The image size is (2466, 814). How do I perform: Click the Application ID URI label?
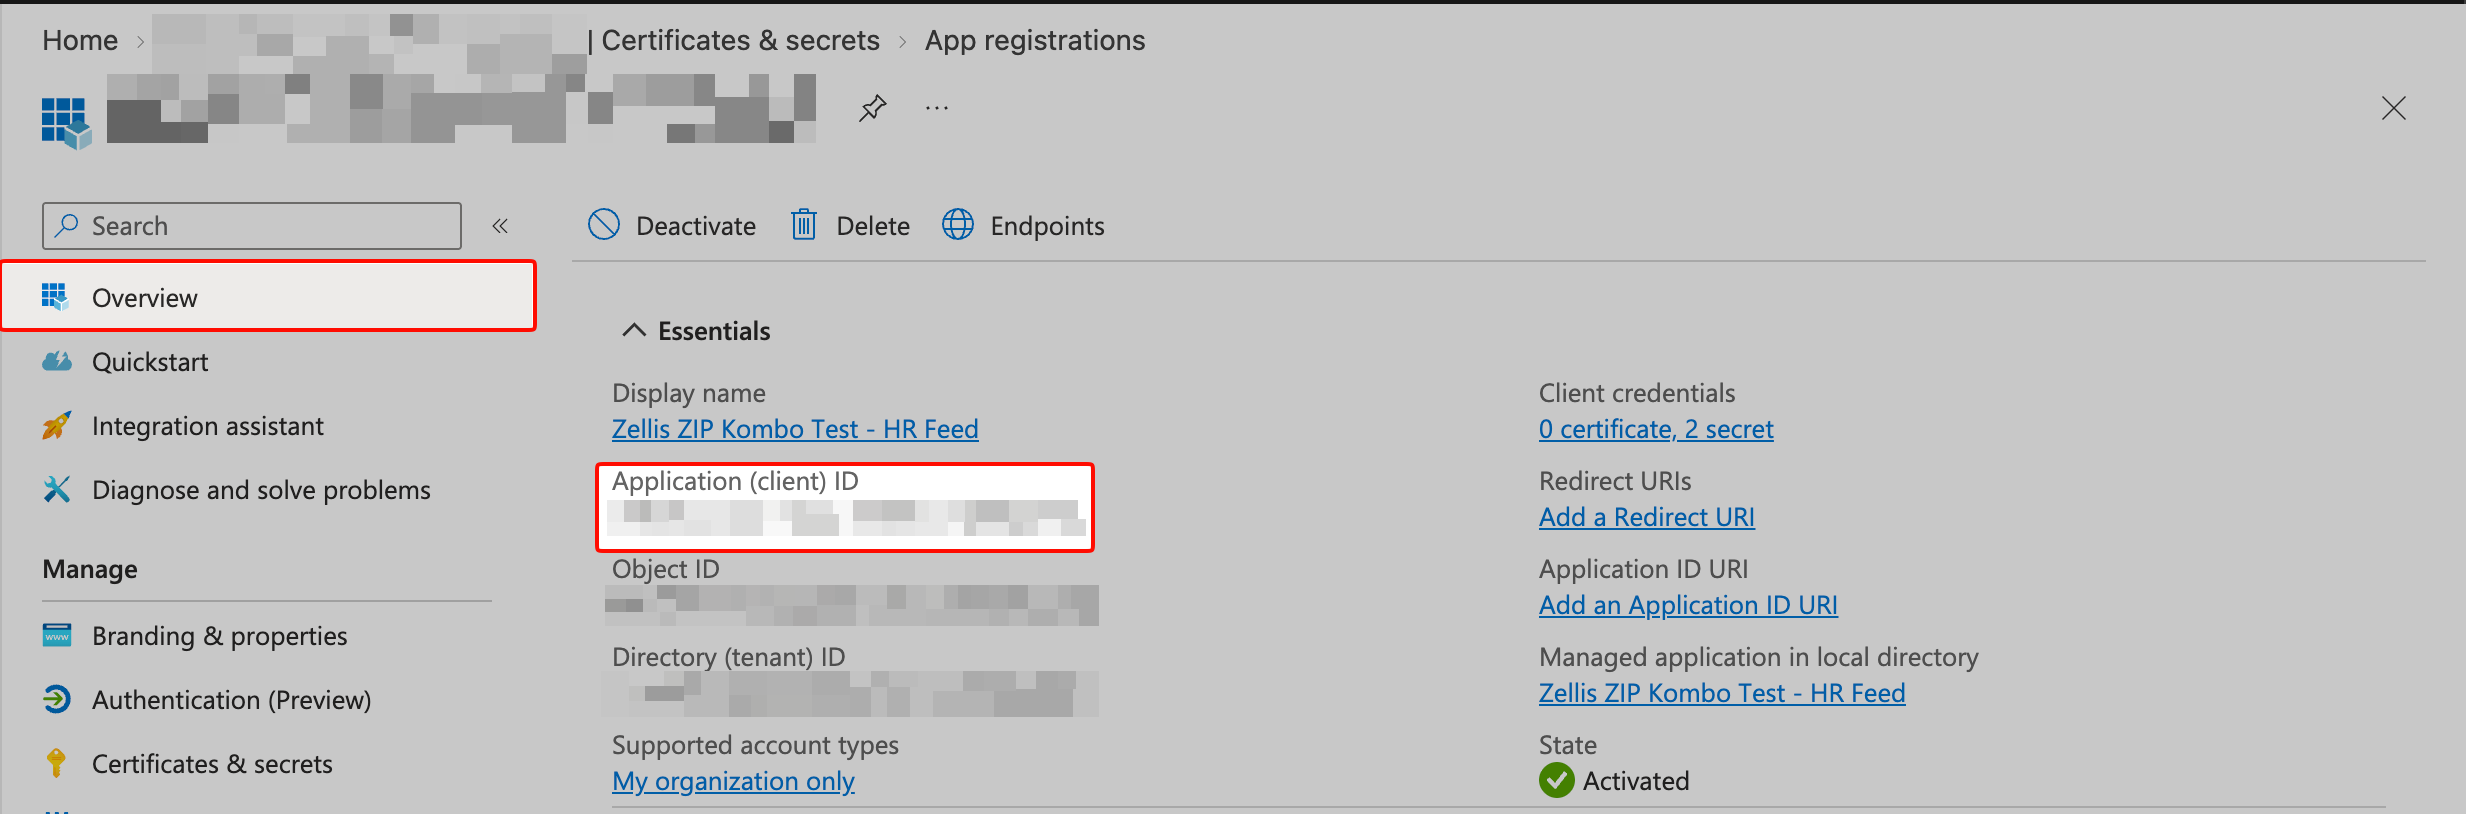point(1644,569)
